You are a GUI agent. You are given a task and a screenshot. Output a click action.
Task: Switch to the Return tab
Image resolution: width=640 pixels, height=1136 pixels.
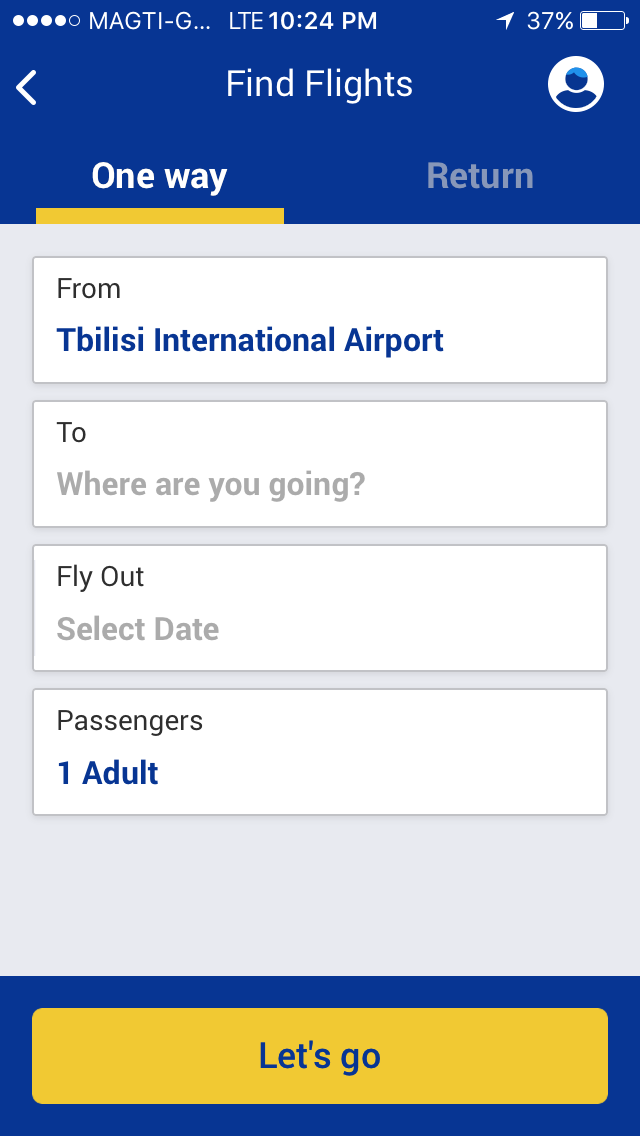coord(480,176)
